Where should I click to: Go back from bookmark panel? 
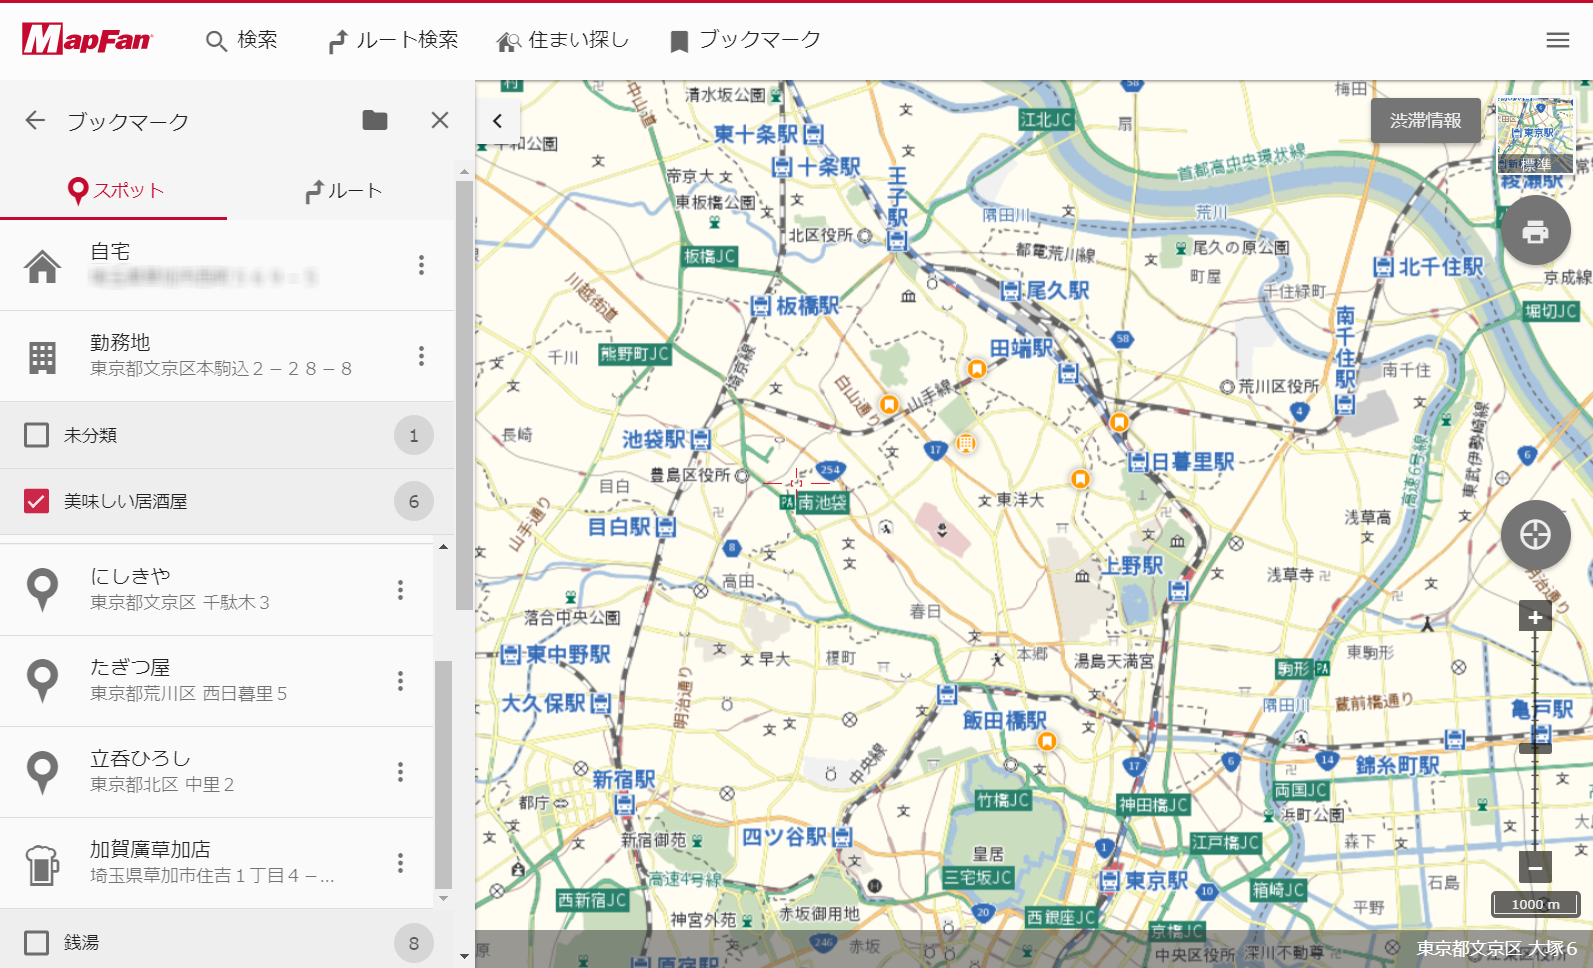point(36,120)
